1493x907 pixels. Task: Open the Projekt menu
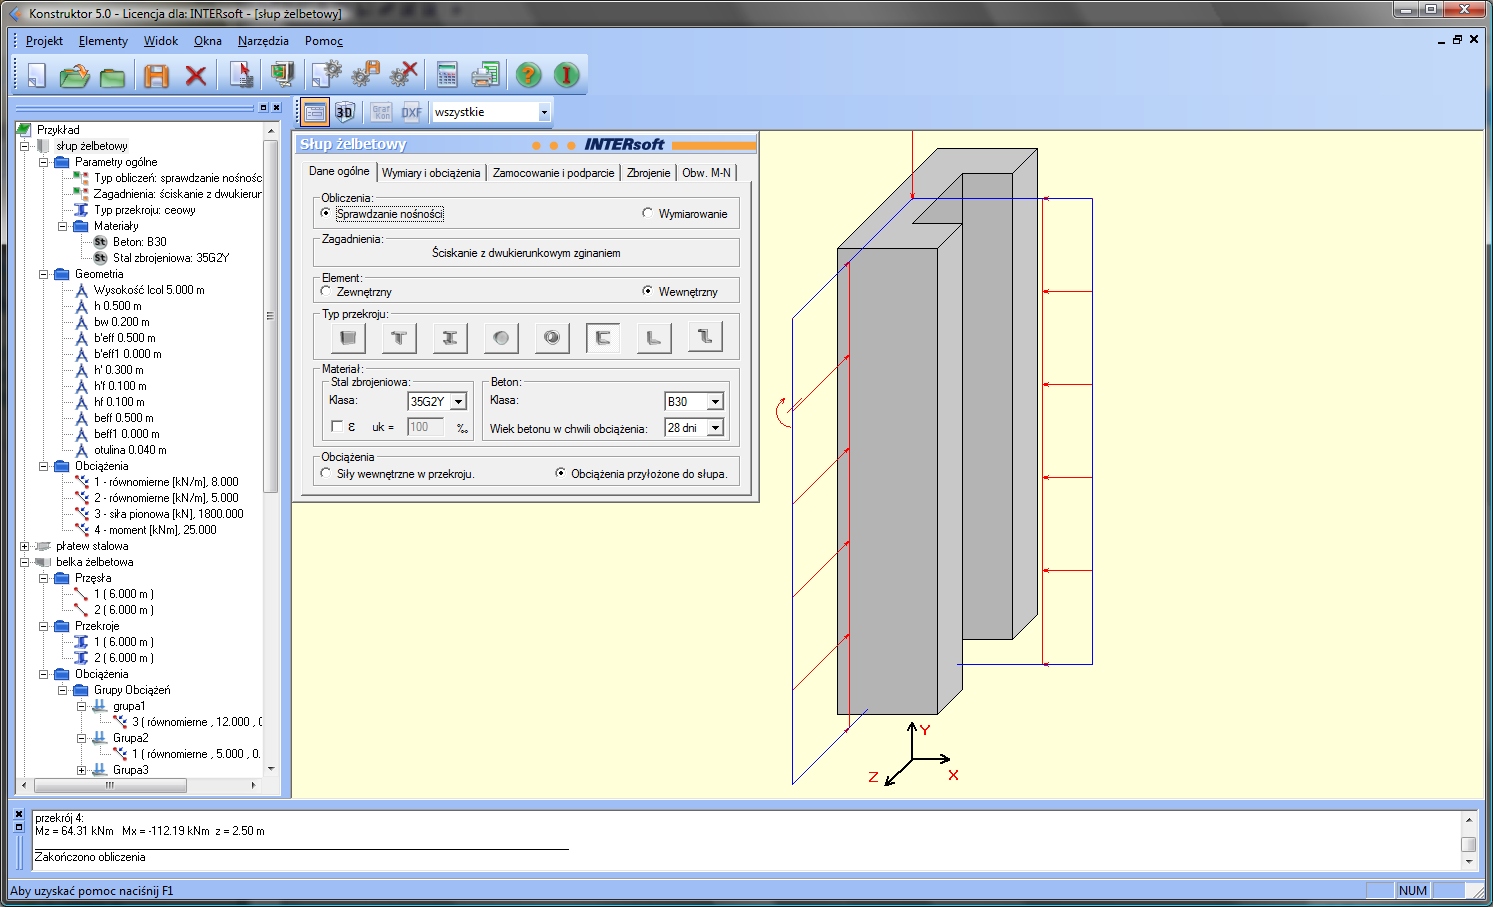[x=44, y=41]
